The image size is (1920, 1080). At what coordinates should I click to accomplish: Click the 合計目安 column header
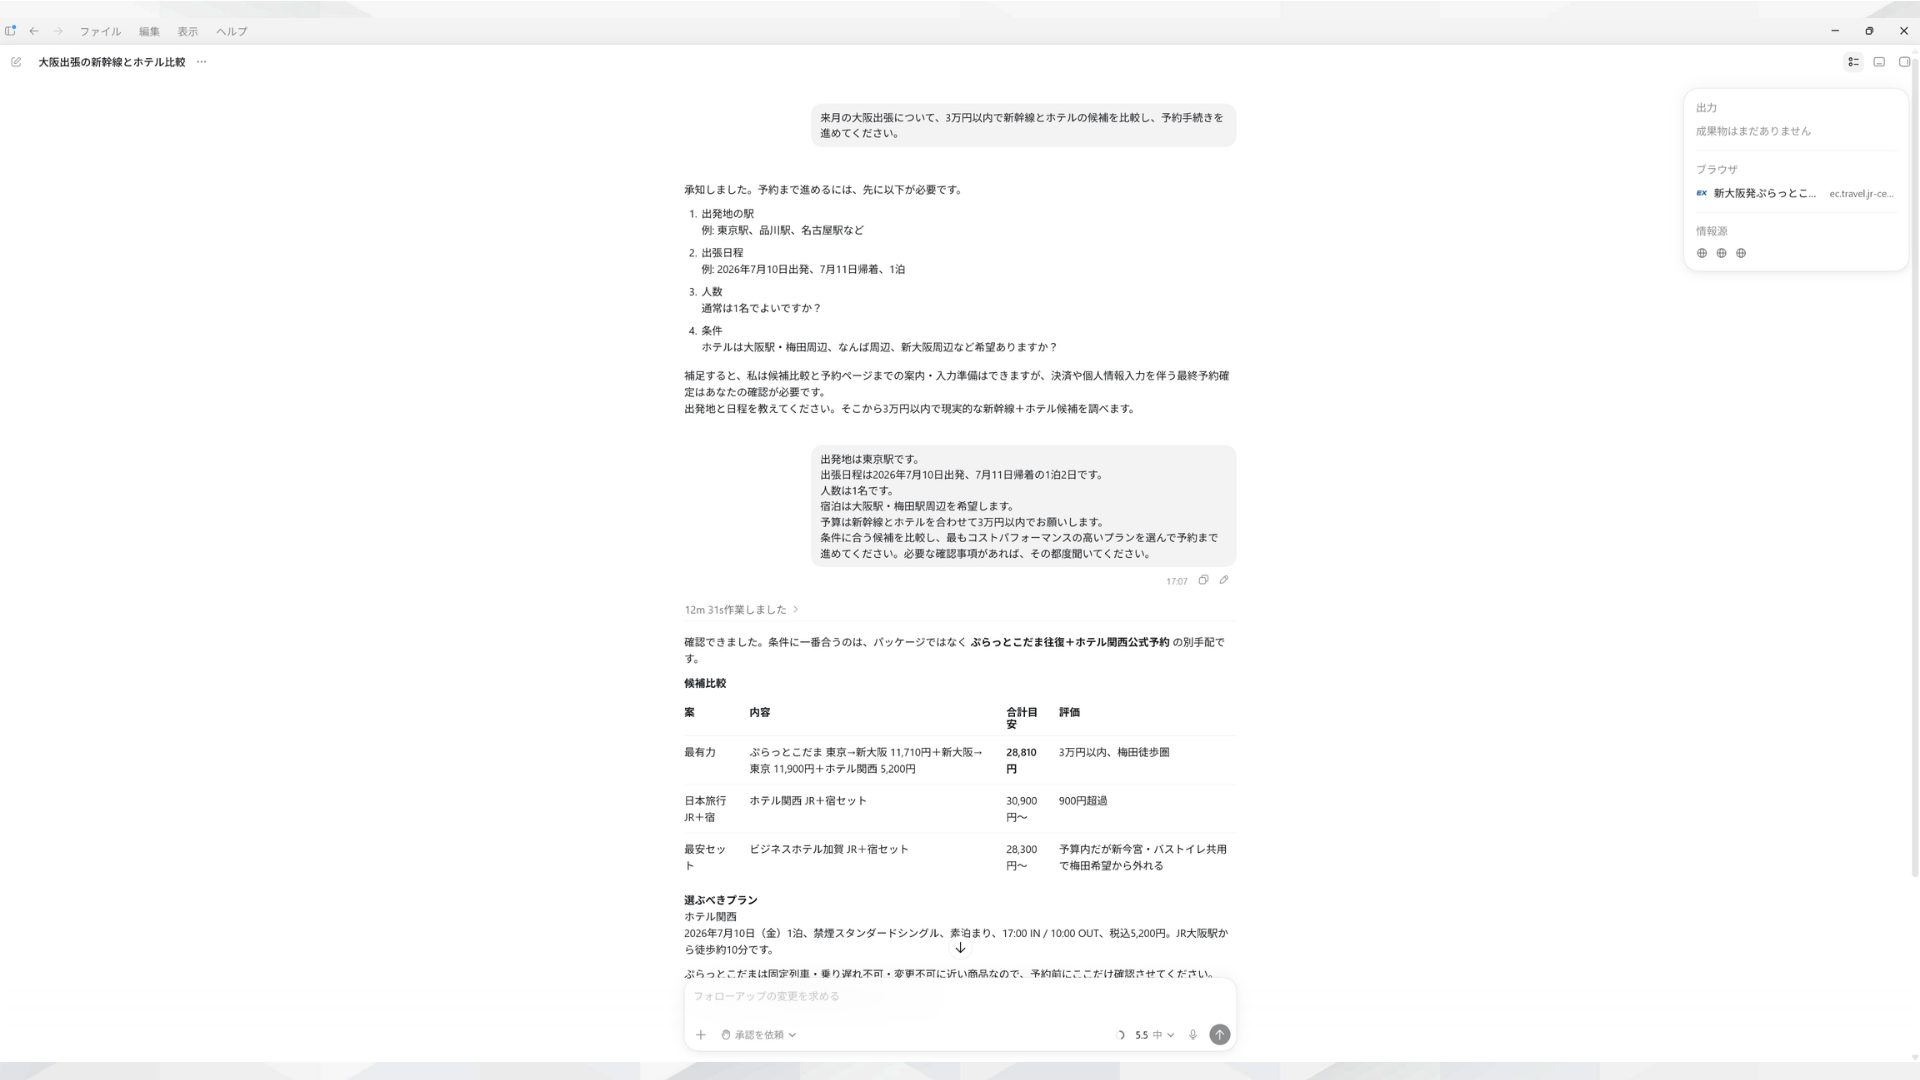click(x=1022, y=718)
